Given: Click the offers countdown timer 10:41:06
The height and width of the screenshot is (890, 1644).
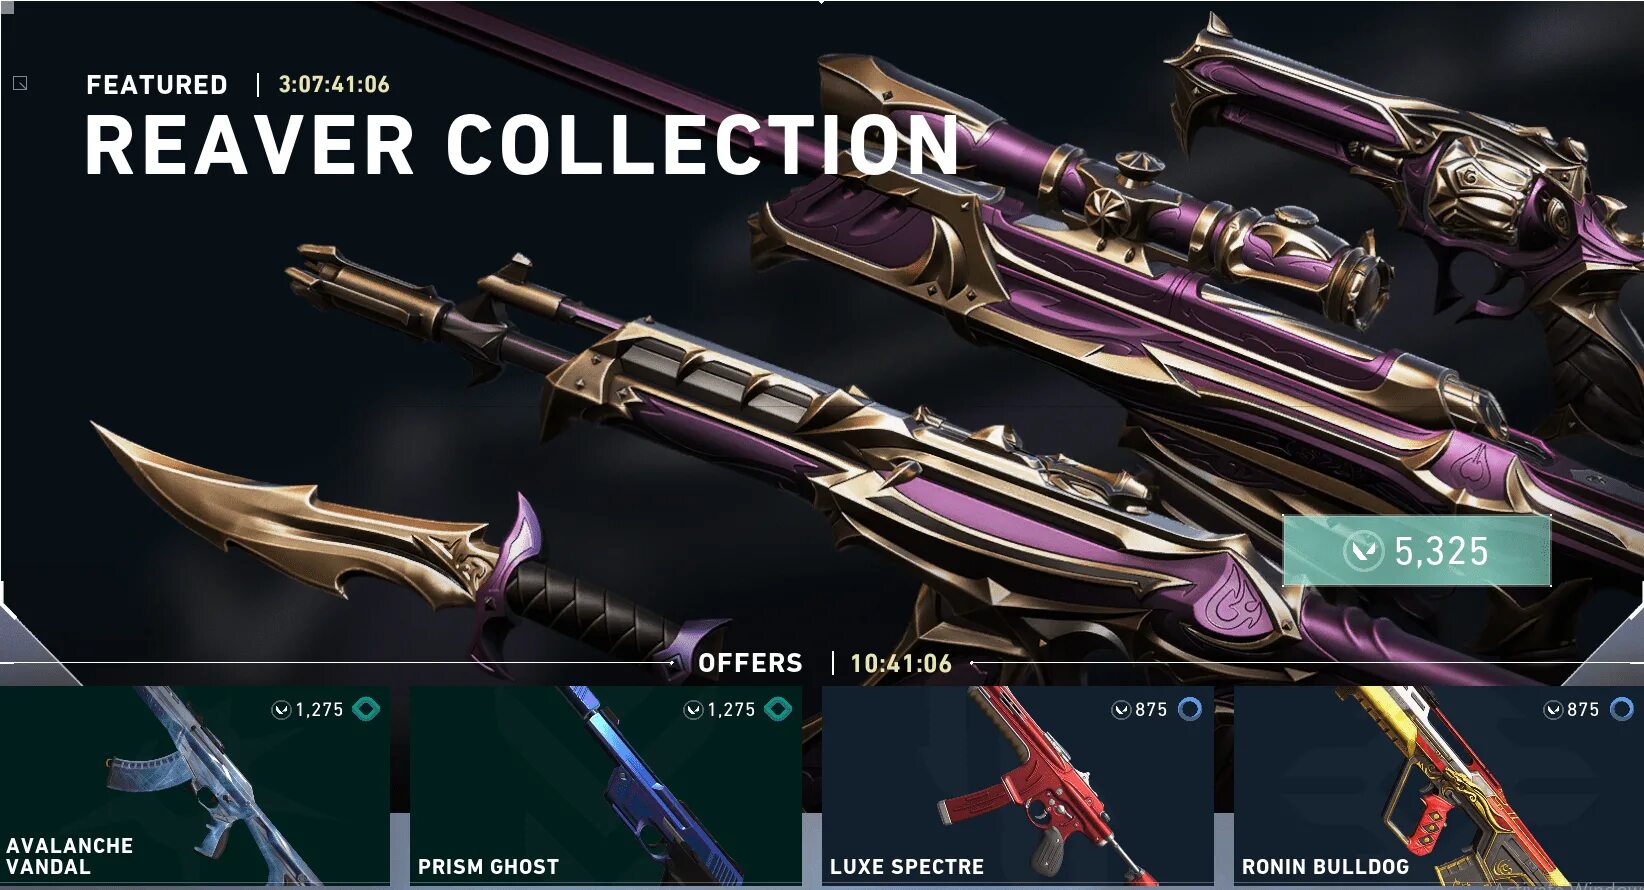Looking at the screenshot, I should 901,663.
